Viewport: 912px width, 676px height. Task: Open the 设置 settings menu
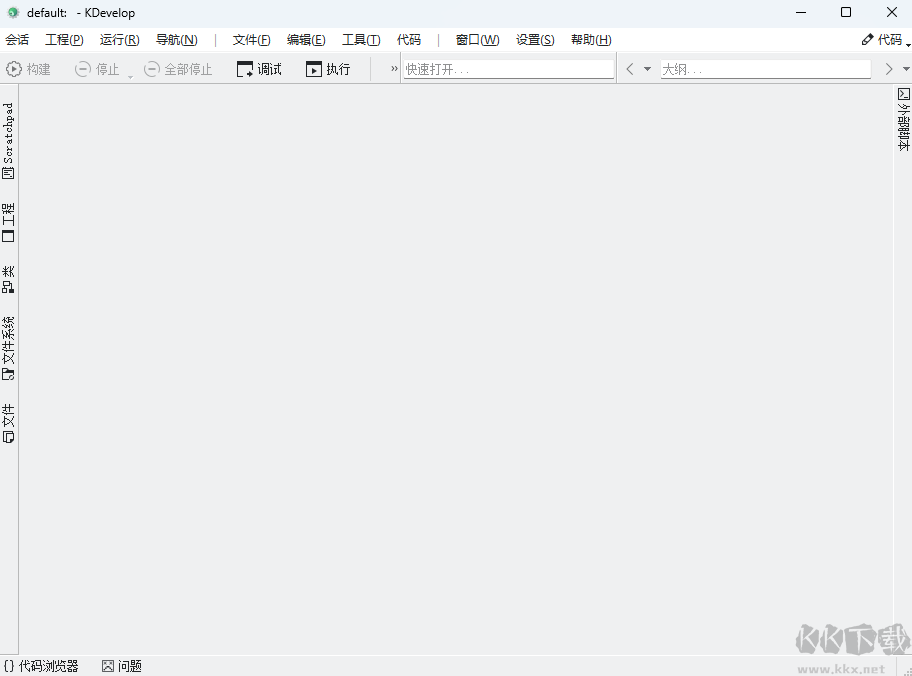[x=534, y=39]
